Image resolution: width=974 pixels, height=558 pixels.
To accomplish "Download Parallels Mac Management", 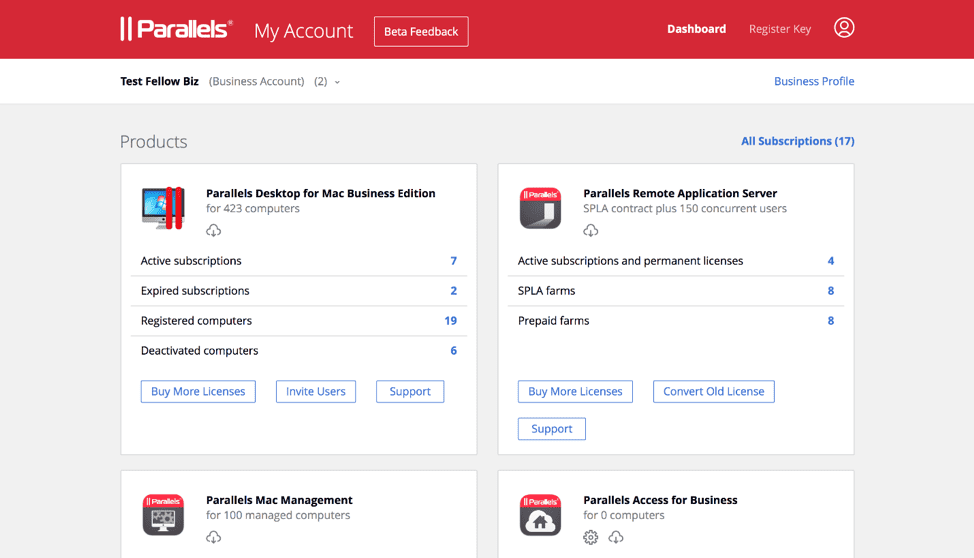I will 214,537.
